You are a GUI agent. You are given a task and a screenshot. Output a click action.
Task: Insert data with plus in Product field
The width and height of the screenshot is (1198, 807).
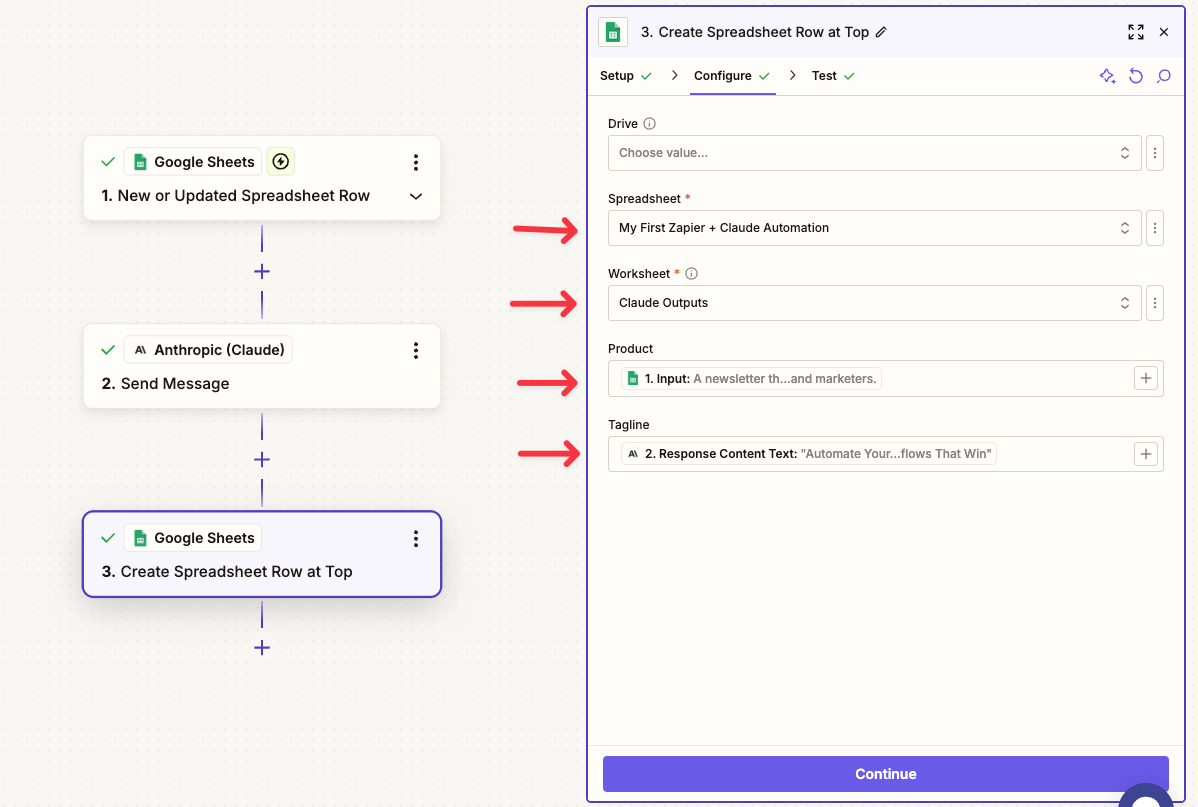(x=1145, y=378)
